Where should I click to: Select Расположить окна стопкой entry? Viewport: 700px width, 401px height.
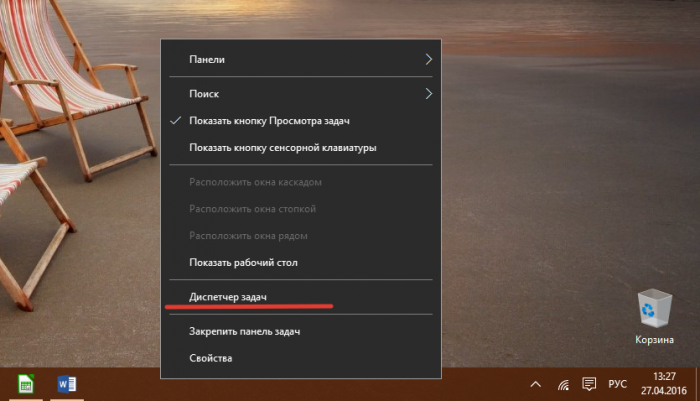click(252, 209)
